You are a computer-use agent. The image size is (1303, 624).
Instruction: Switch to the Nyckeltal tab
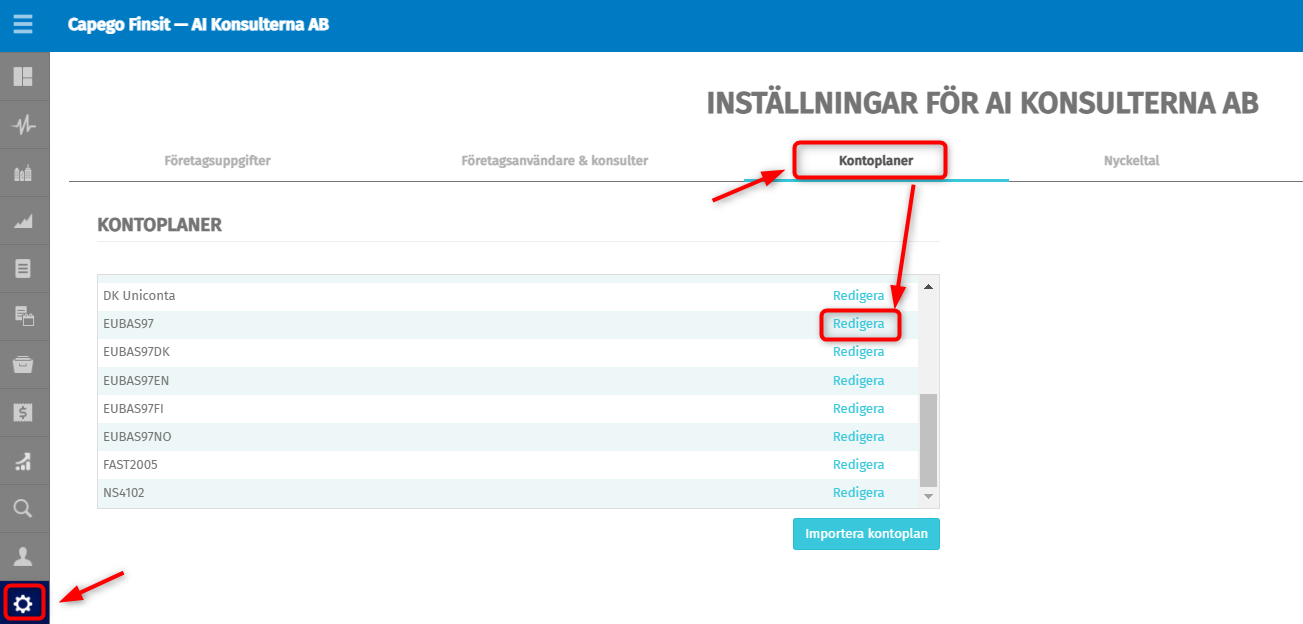1131,160
